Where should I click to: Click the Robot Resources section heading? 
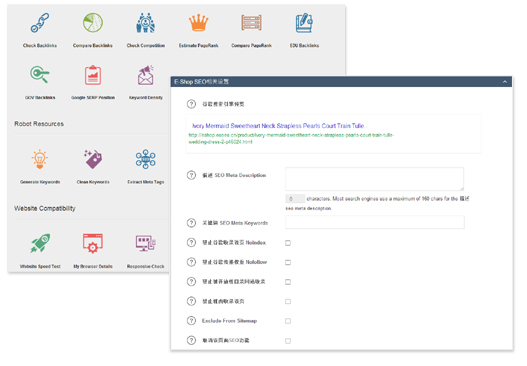click(x=39, y=124)
